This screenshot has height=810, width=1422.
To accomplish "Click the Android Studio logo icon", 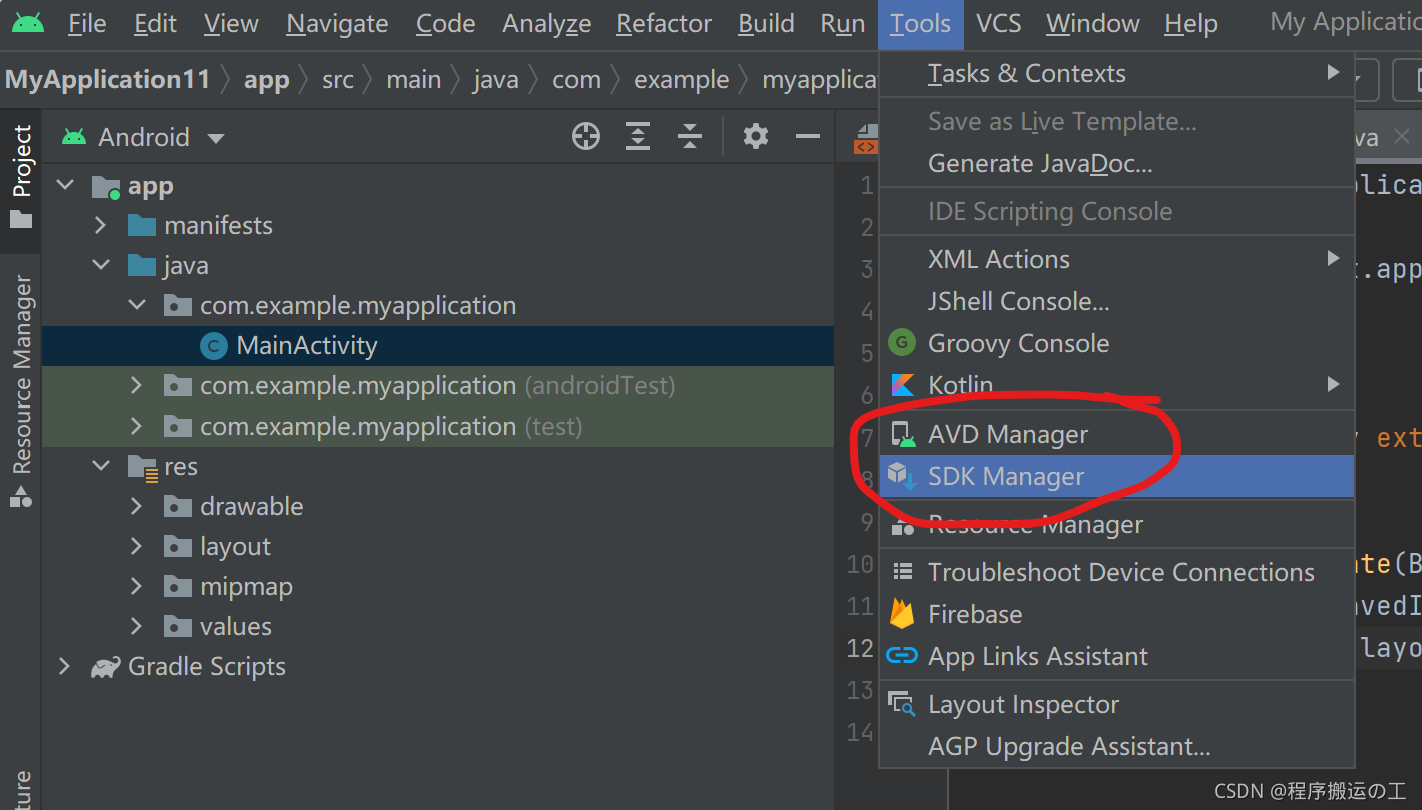I will [28, 23].
